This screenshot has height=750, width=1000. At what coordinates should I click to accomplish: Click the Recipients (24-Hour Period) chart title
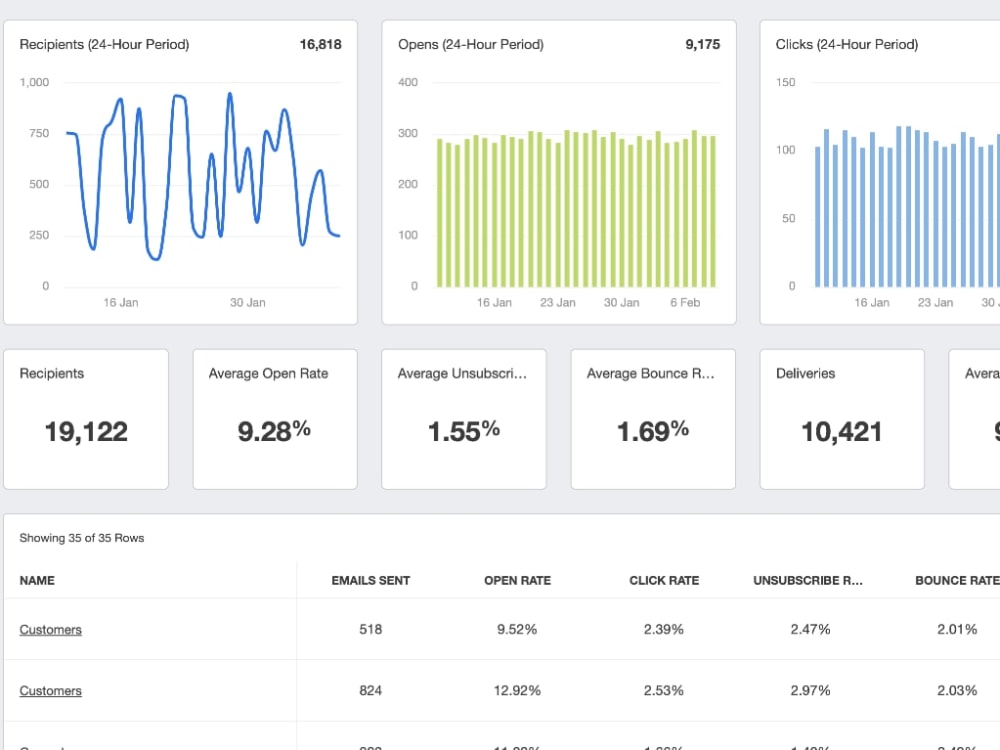click(x=104, y=45)
